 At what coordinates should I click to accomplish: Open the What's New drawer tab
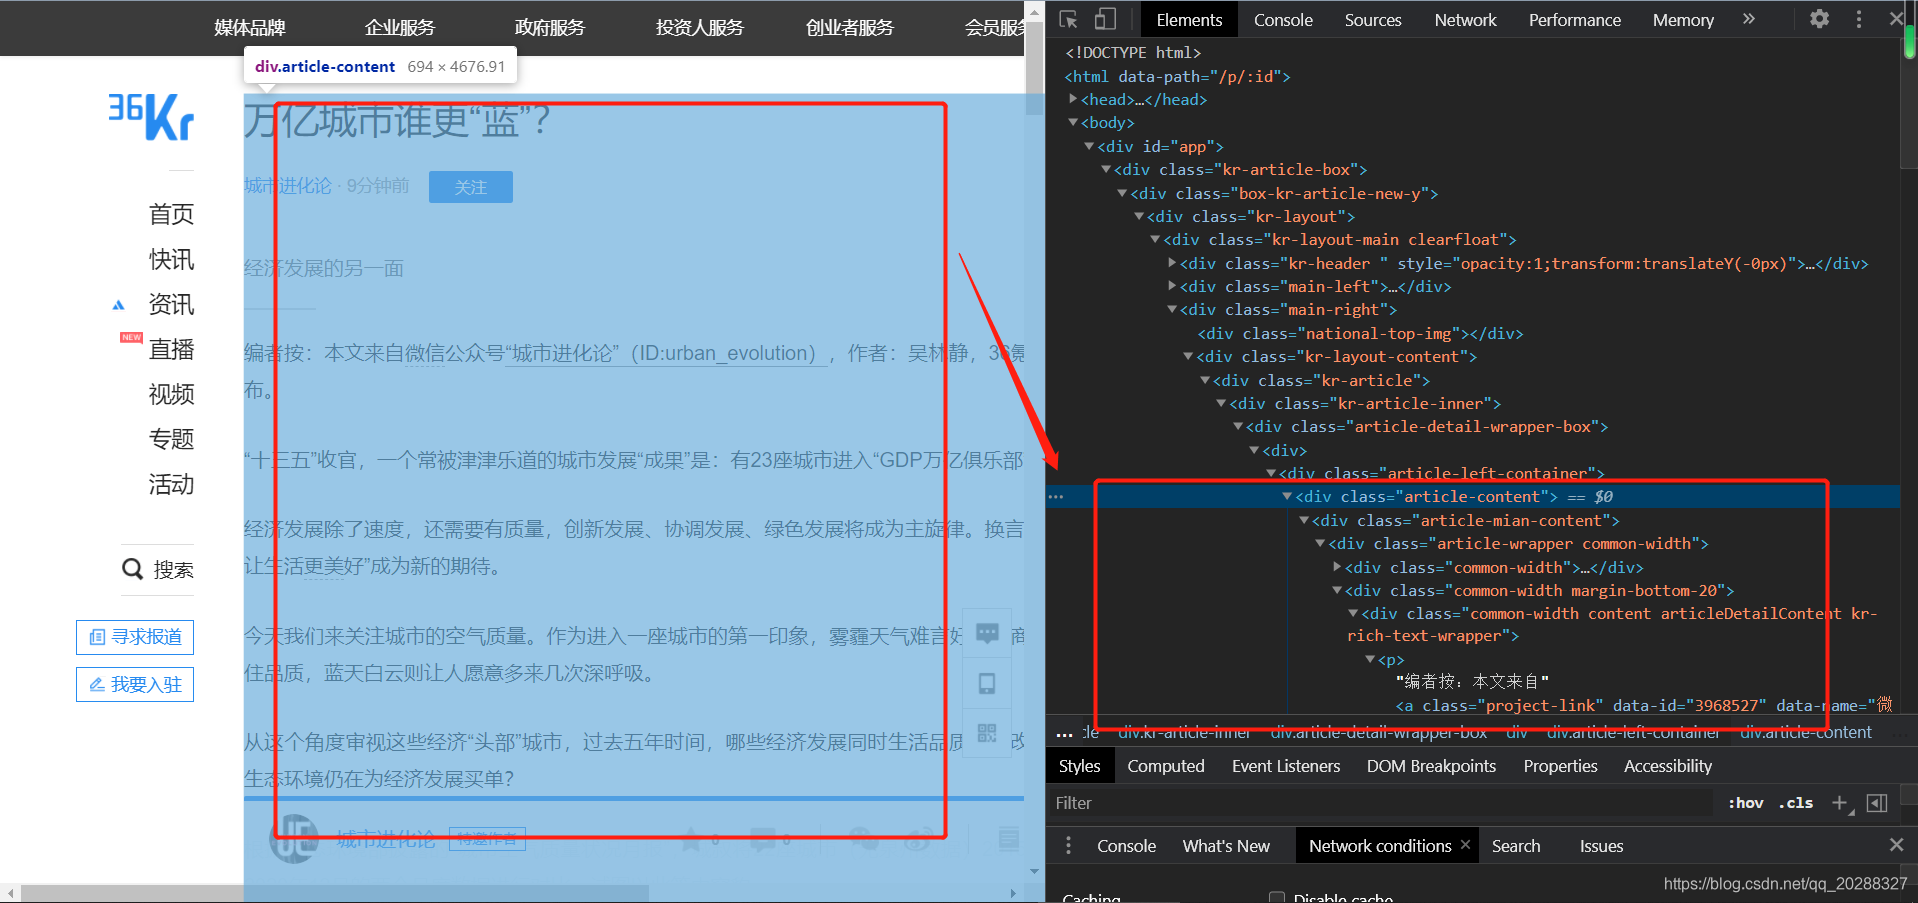[x=1226, y=846]
